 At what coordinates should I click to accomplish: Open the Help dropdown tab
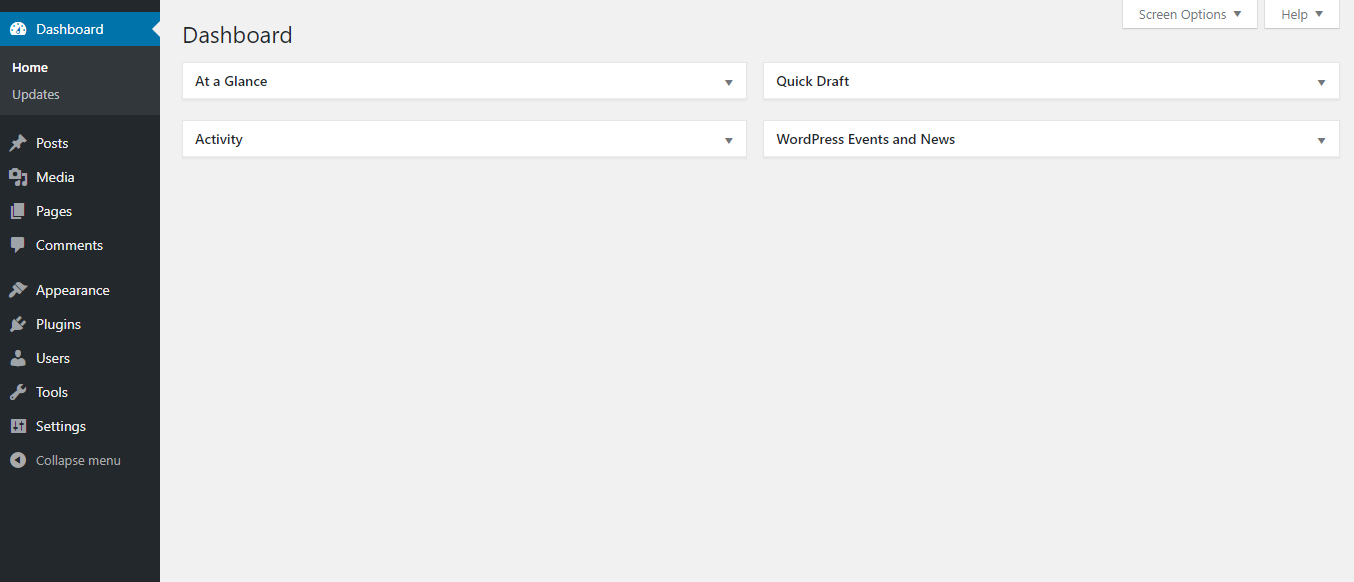click(x=1302, y=14)
